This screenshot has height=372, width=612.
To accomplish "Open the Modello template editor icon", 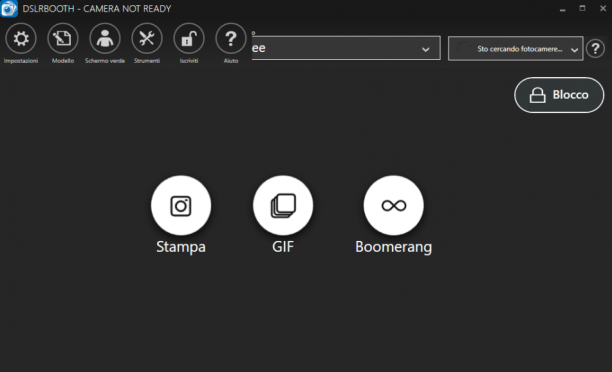I will click(63, 38).
